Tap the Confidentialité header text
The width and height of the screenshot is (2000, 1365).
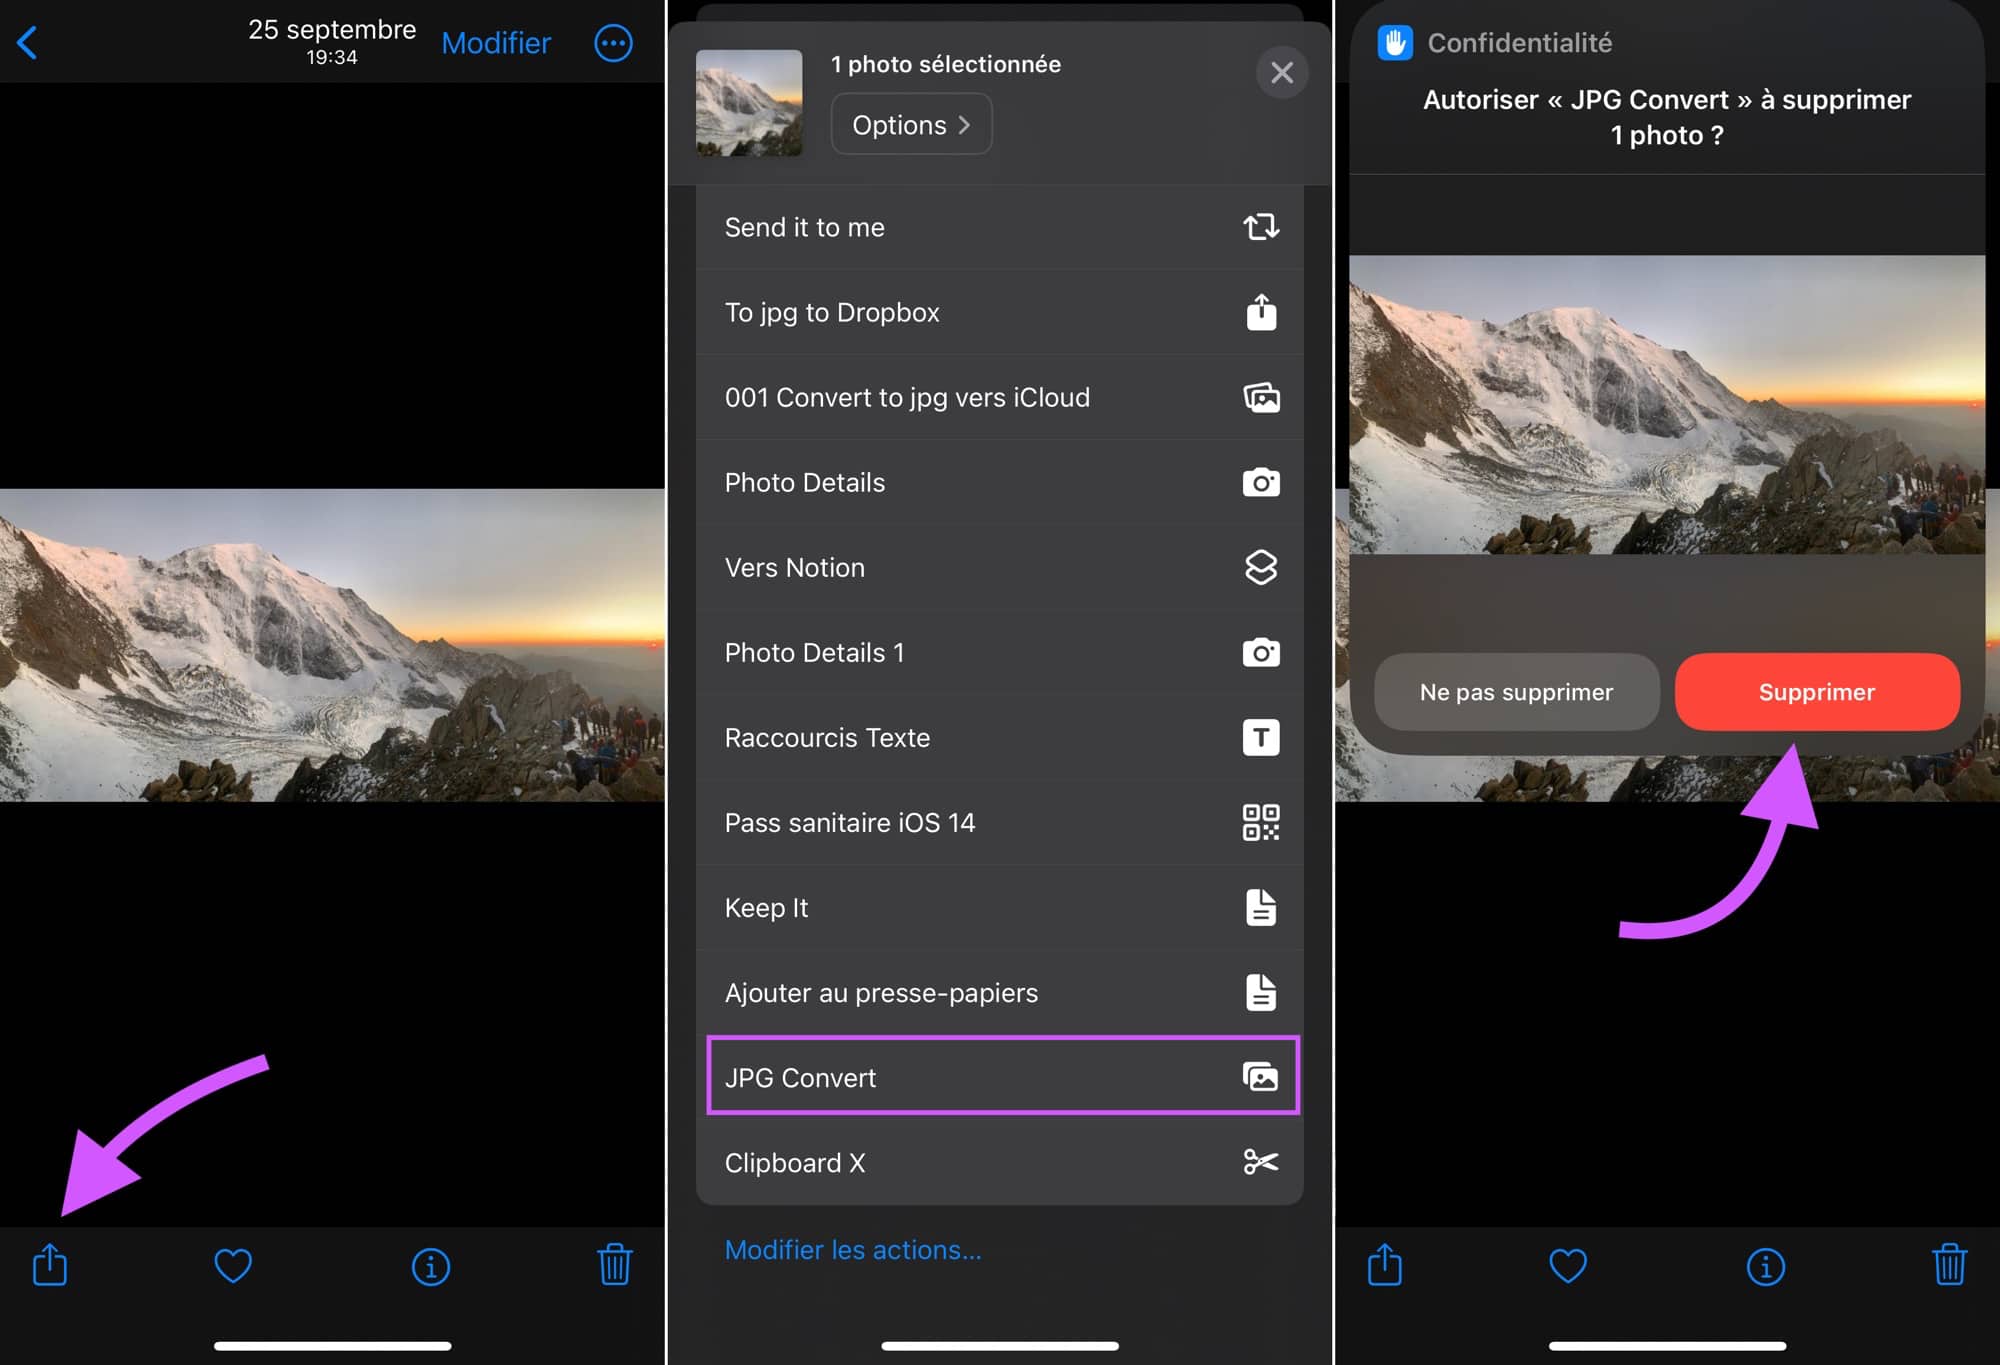[1519, 43]
